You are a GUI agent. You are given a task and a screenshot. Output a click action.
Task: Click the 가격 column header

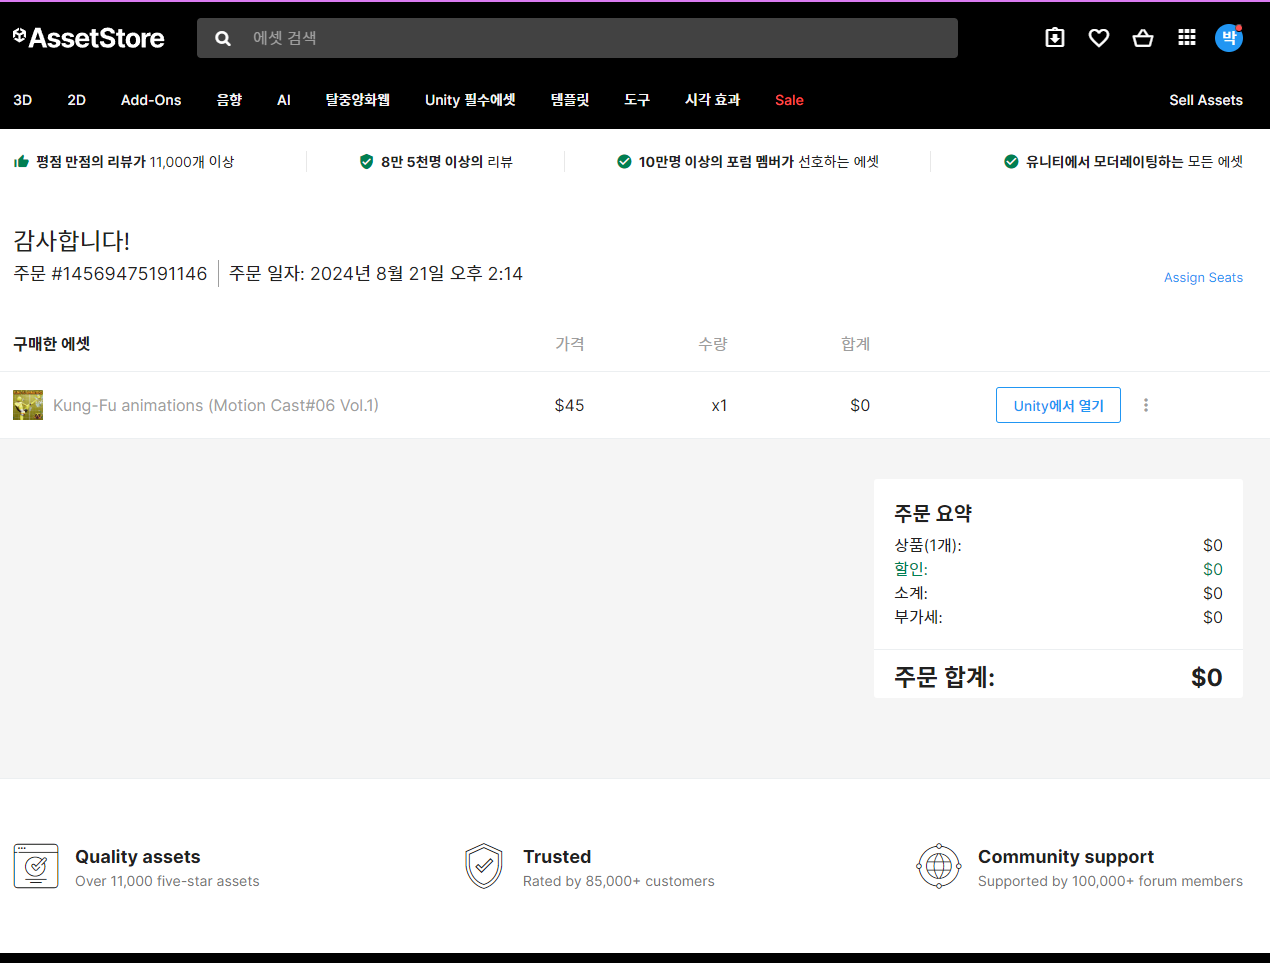570,344
